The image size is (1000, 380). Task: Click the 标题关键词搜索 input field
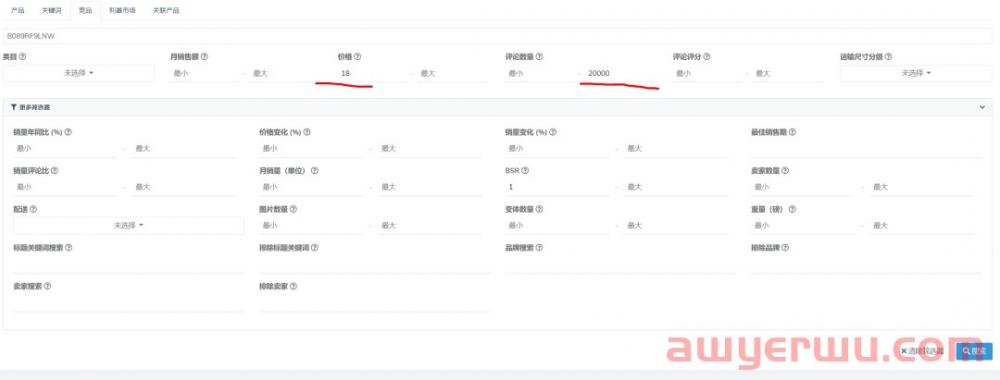tap(128, 264)
